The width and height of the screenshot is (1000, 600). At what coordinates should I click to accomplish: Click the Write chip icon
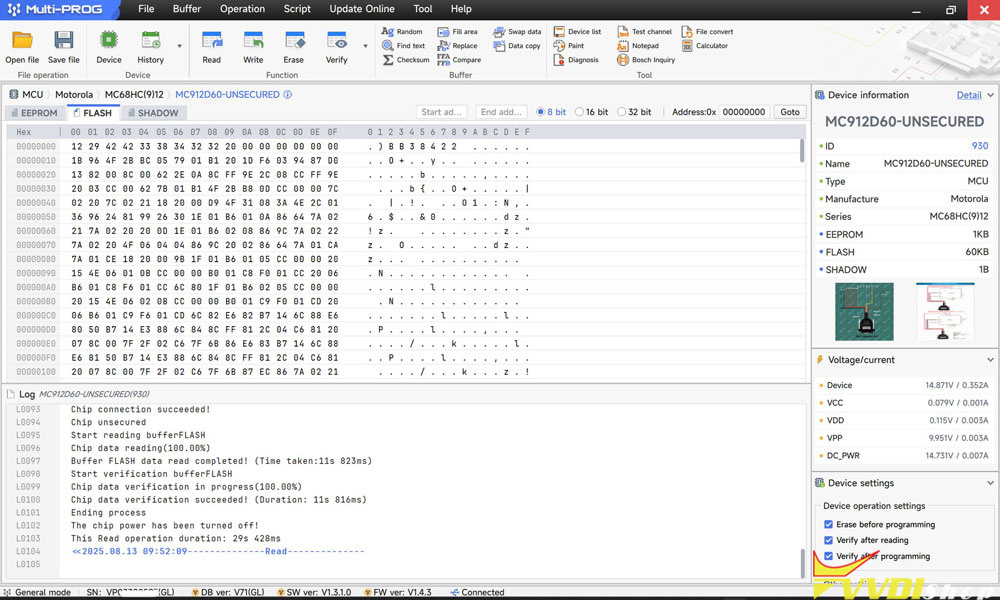coord(253,42)
